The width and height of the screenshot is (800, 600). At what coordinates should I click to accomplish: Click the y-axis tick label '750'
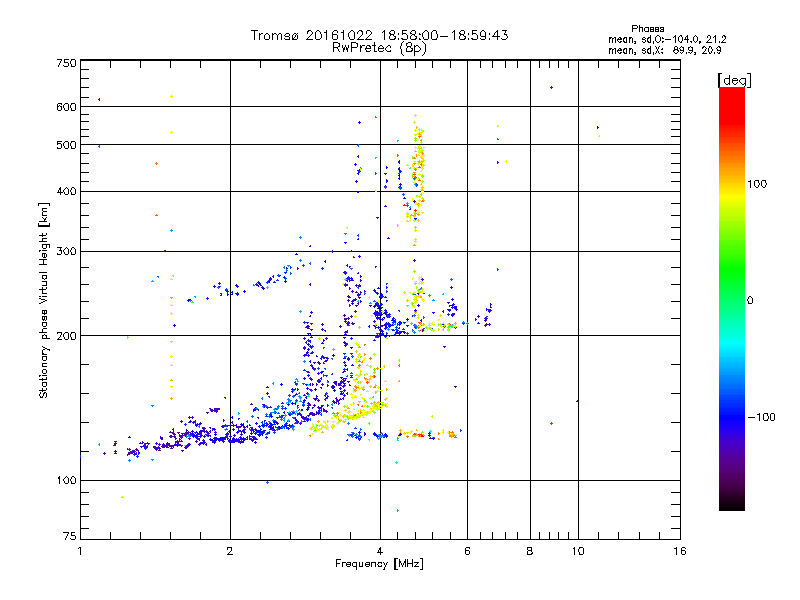[x=67, y=63]
